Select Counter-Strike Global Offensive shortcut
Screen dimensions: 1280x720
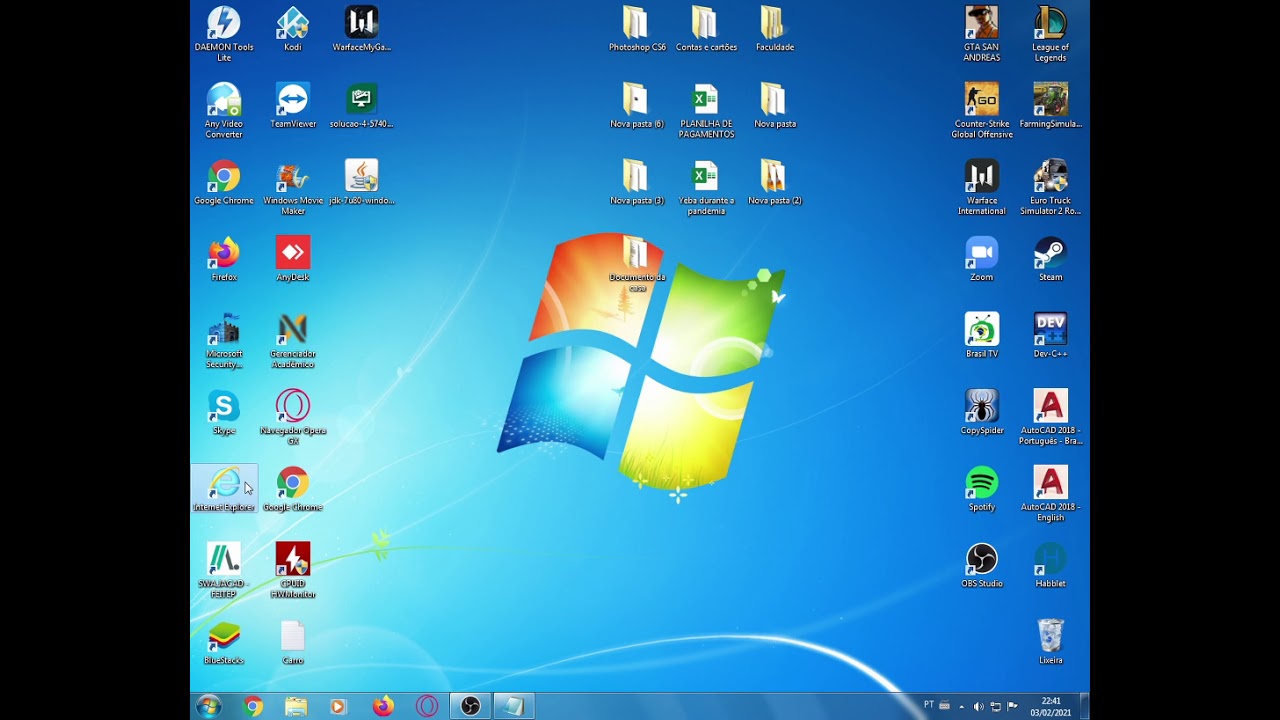[981, 110]
